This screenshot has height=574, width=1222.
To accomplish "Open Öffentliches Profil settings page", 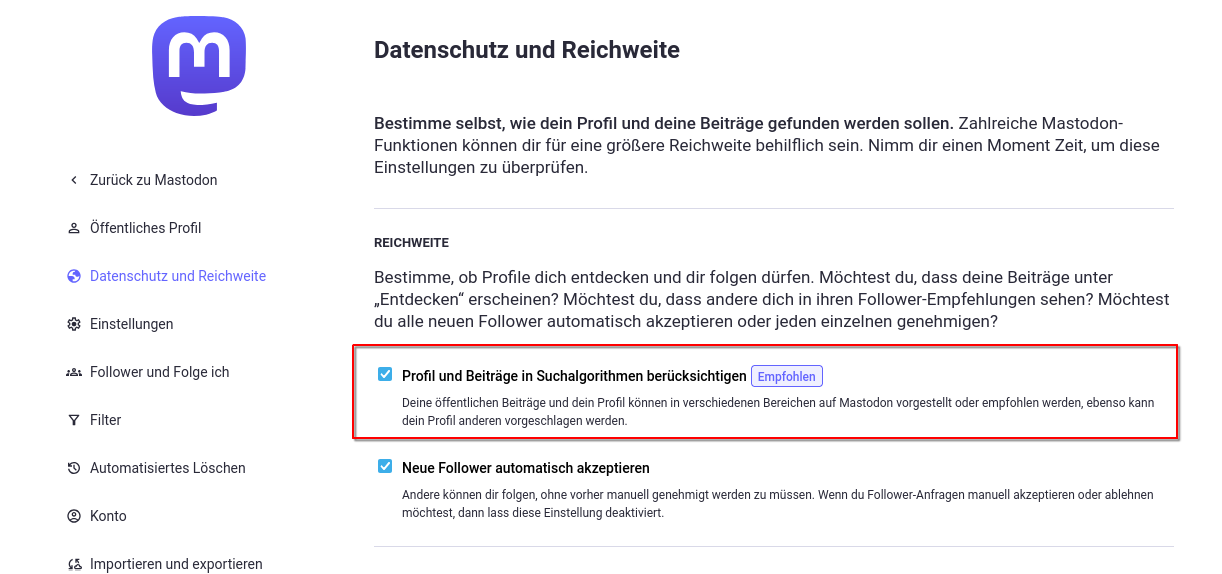I will pyautogui.click(x=145, y=228).
